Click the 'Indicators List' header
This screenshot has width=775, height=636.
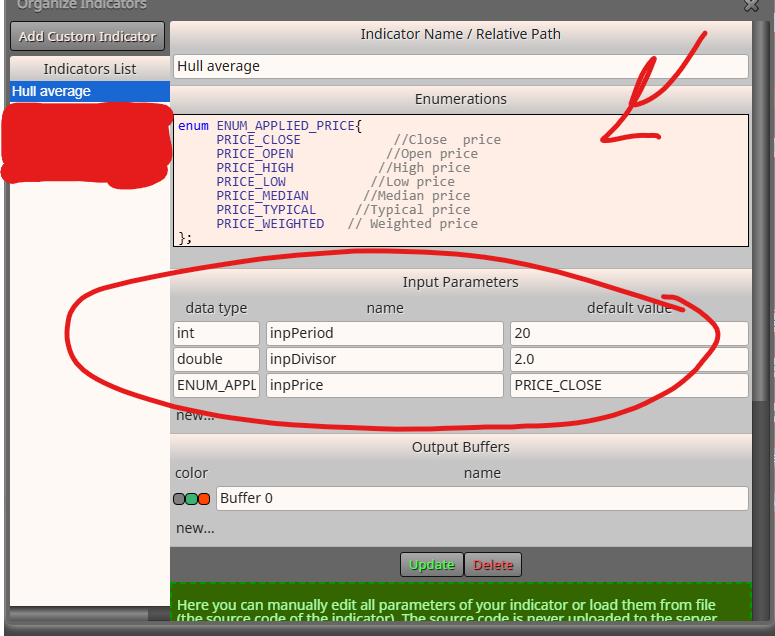(x=89, y=69)
